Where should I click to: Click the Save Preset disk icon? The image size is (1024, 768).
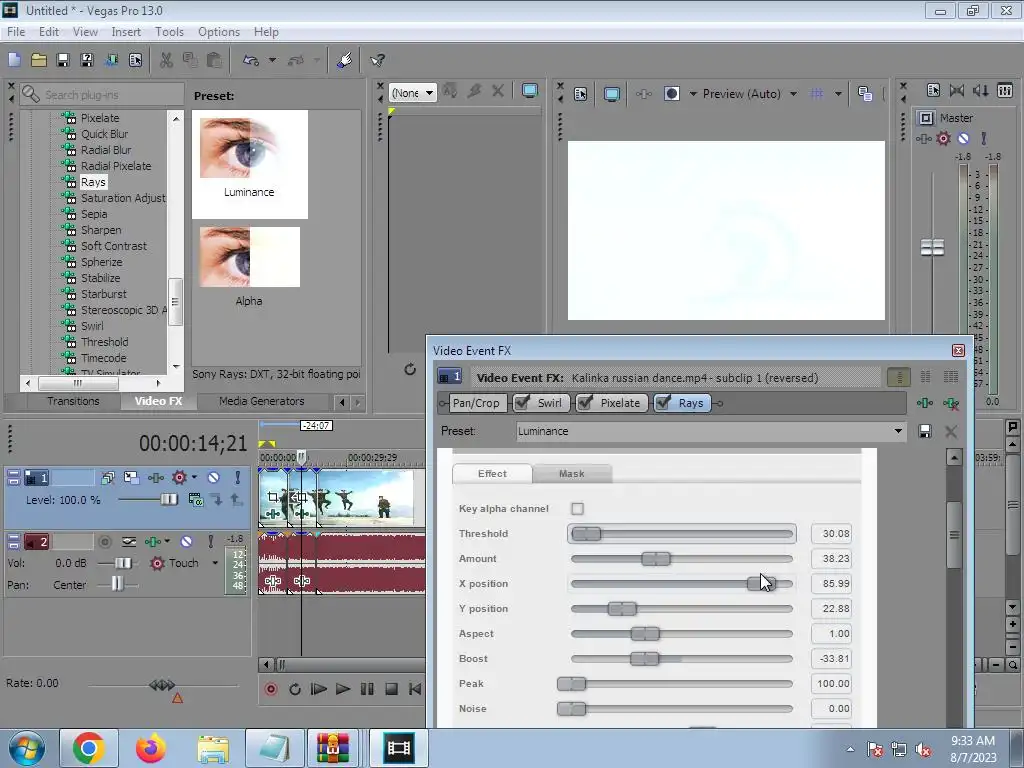(x=925, y=431)
